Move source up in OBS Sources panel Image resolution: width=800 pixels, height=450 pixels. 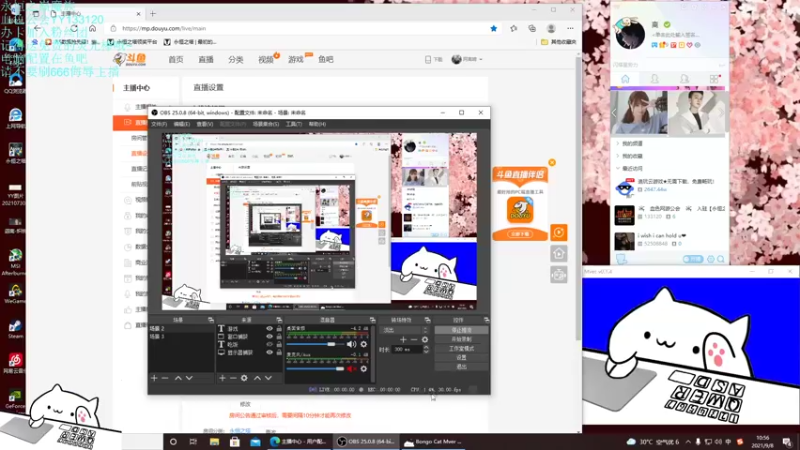257,378
